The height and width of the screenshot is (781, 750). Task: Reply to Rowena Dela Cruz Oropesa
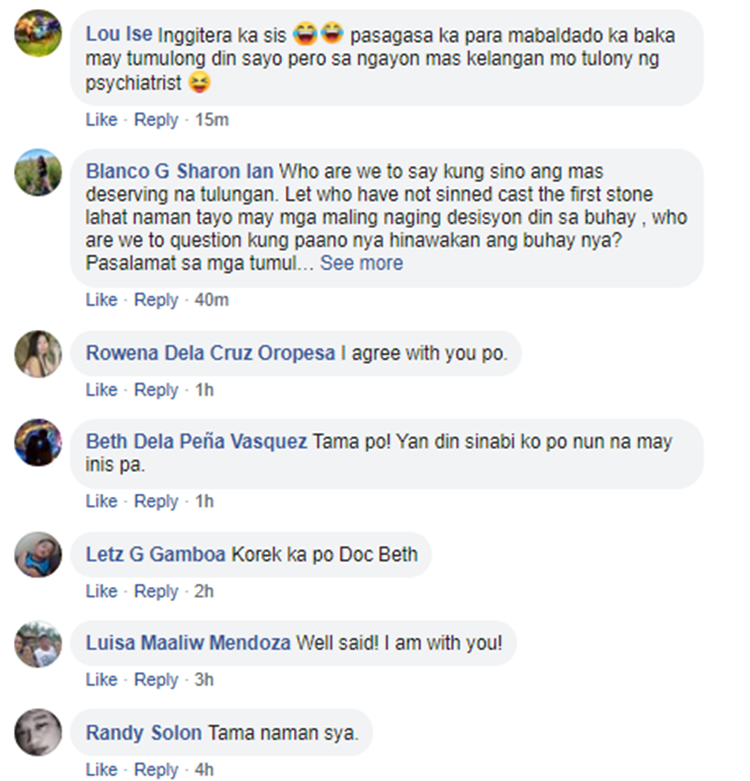156,390
